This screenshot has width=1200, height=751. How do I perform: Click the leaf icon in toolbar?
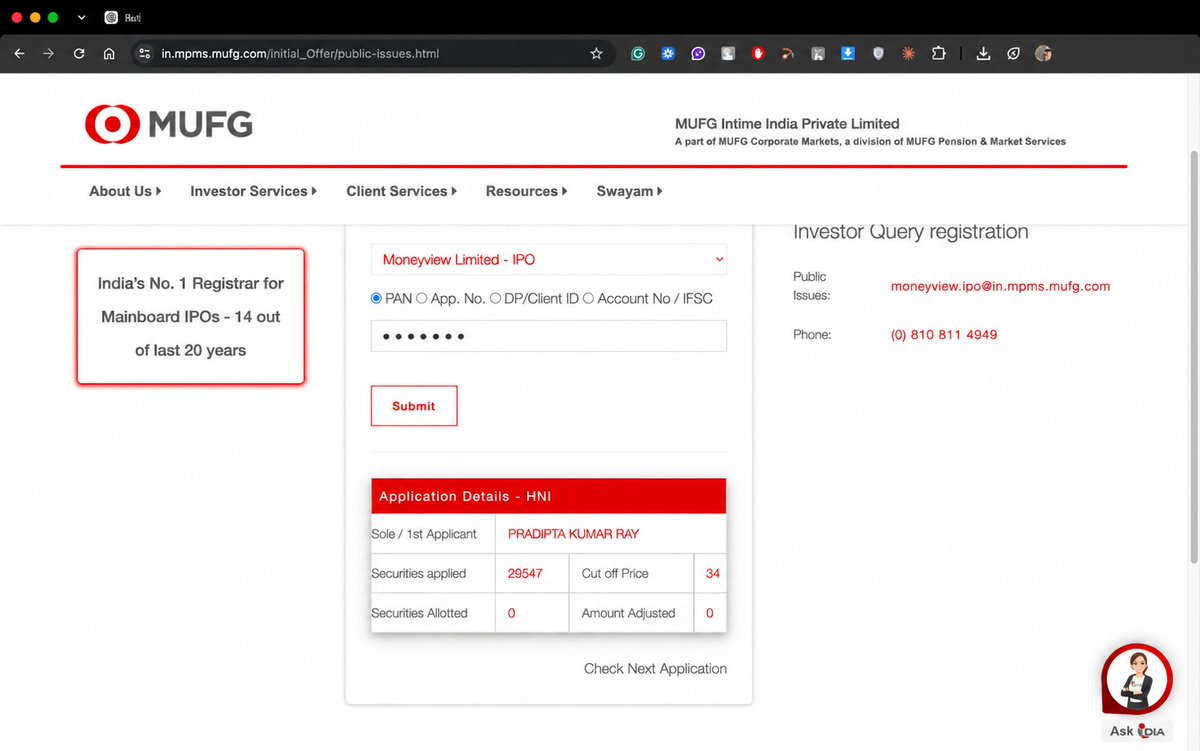pos(1013,54)
